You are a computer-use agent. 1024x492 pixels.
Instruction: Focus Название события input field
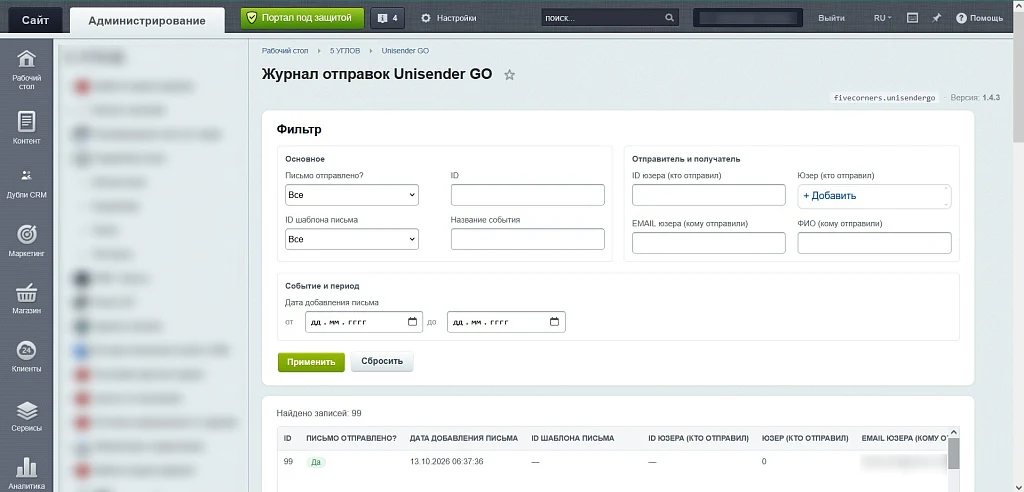click(x=528, y=239)
